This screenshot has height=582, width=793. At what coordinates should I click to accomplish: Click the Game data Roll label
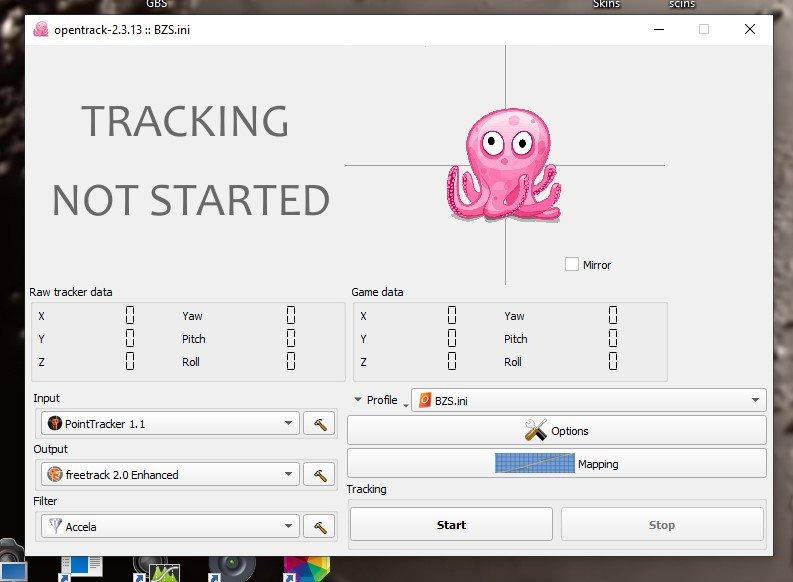[513, 362]
